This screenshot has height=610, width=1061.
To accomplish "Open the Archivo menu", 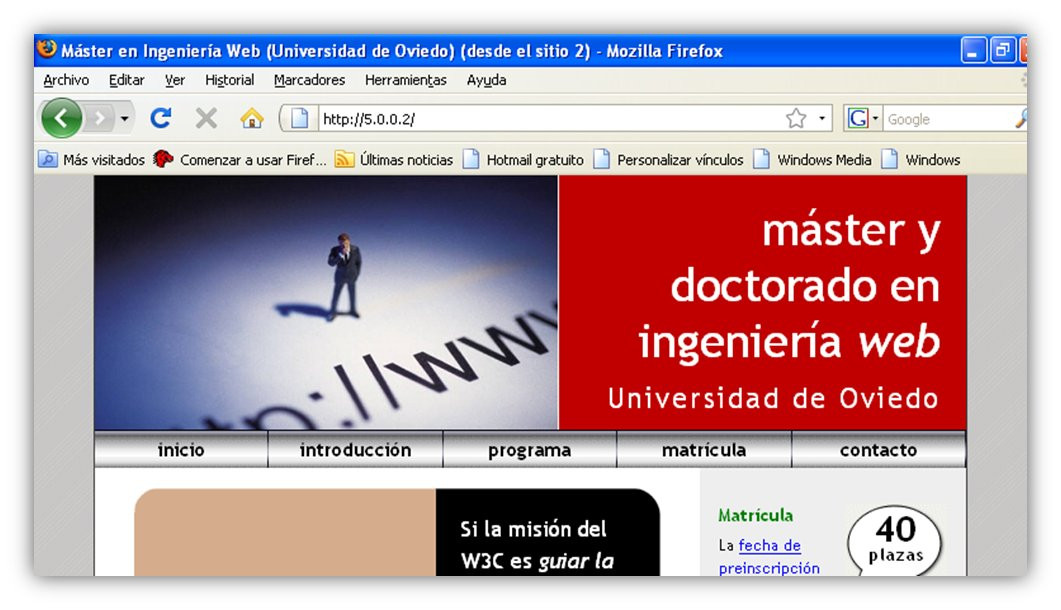I will tap(66, 80).
